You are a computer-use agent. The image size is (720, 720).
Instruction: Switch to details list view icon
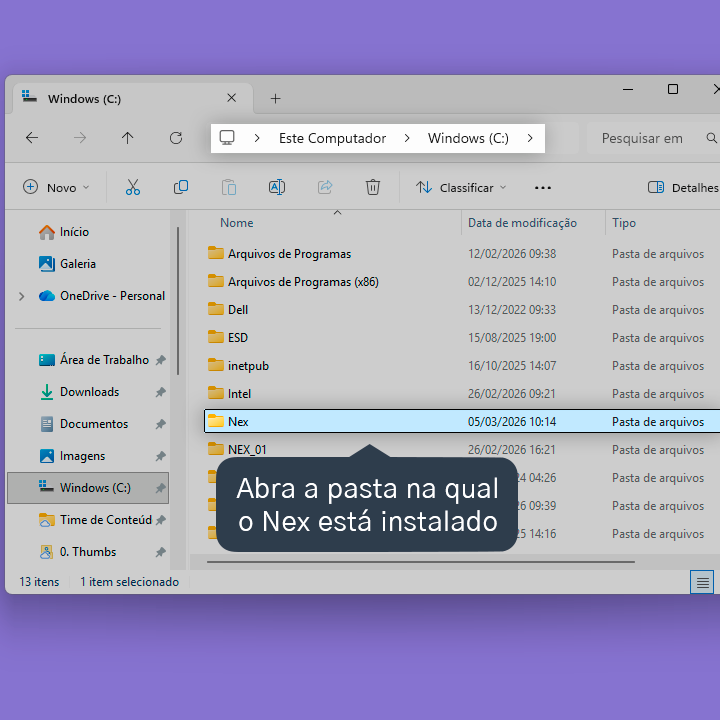(702, 583)
